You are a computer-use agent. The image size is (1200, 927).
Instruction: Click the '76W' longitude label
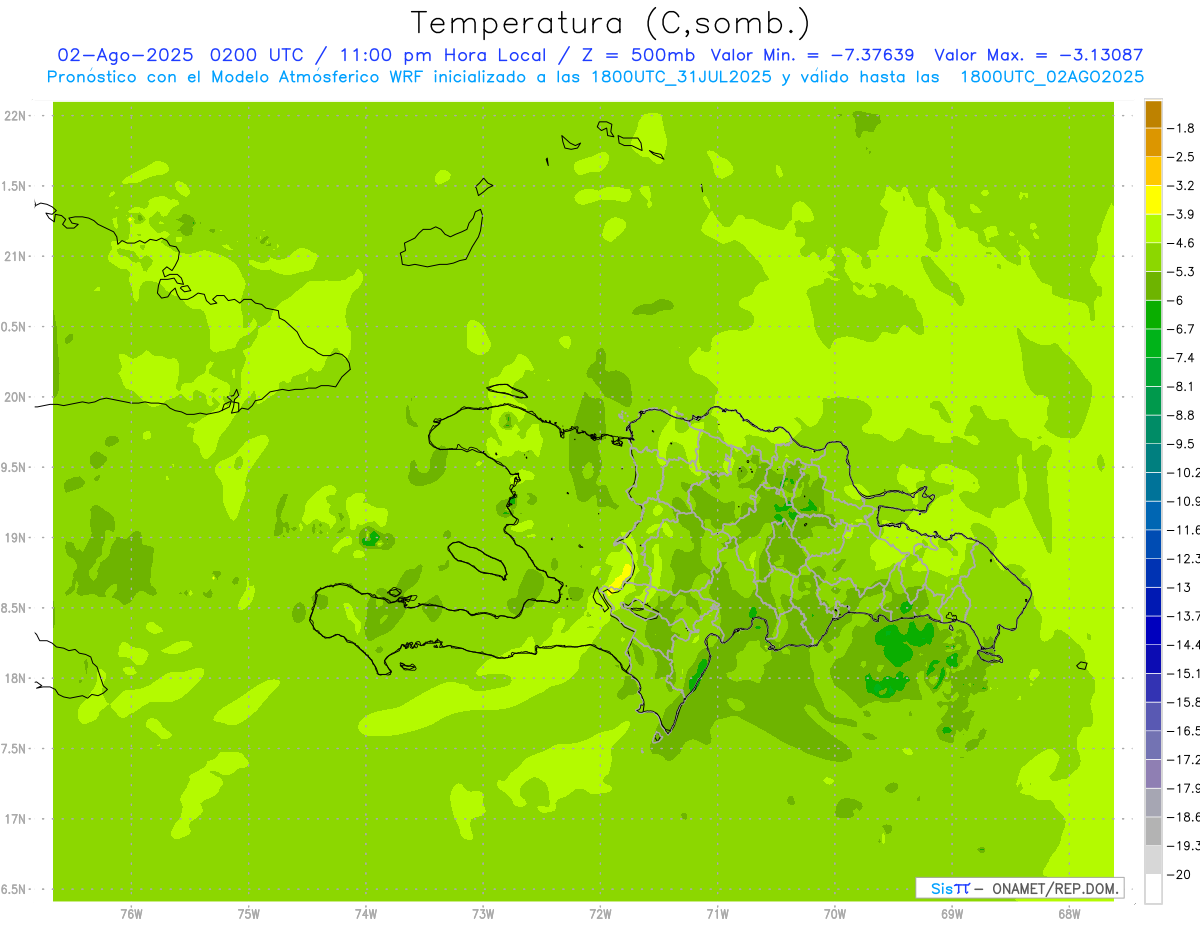coord(131,913)
